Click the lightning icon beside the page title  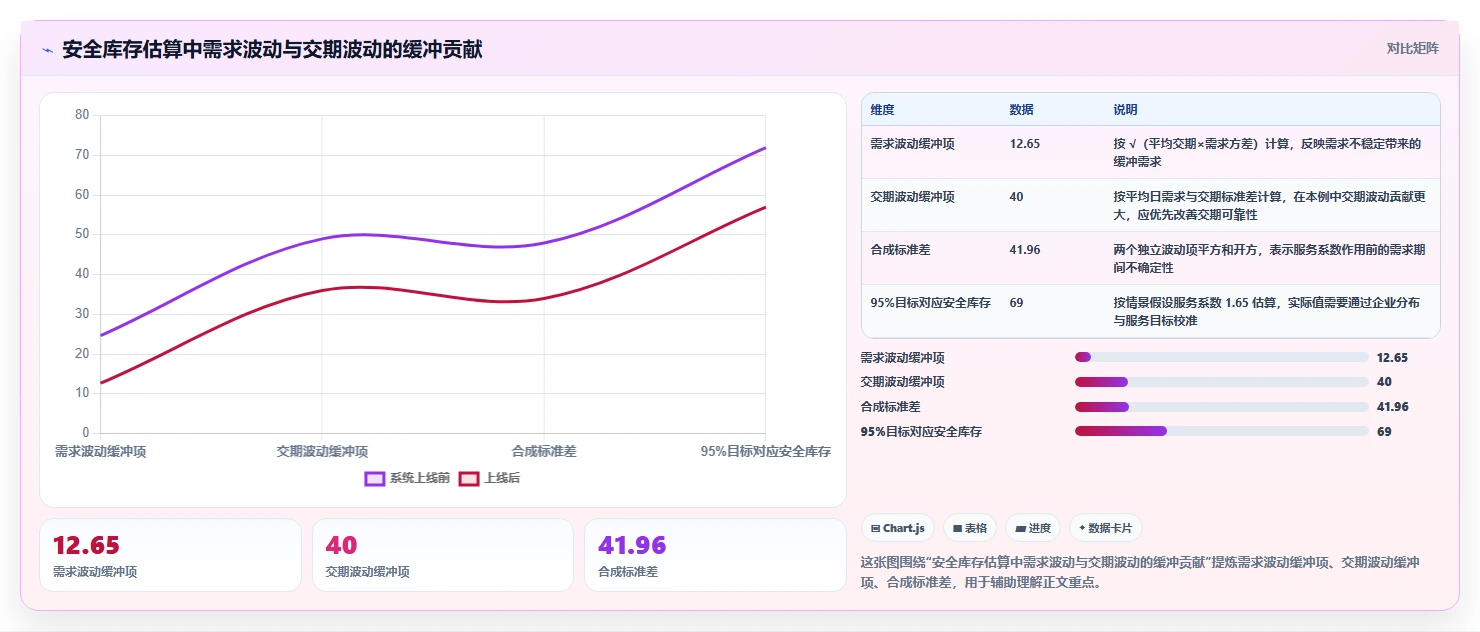pos(47,50)
